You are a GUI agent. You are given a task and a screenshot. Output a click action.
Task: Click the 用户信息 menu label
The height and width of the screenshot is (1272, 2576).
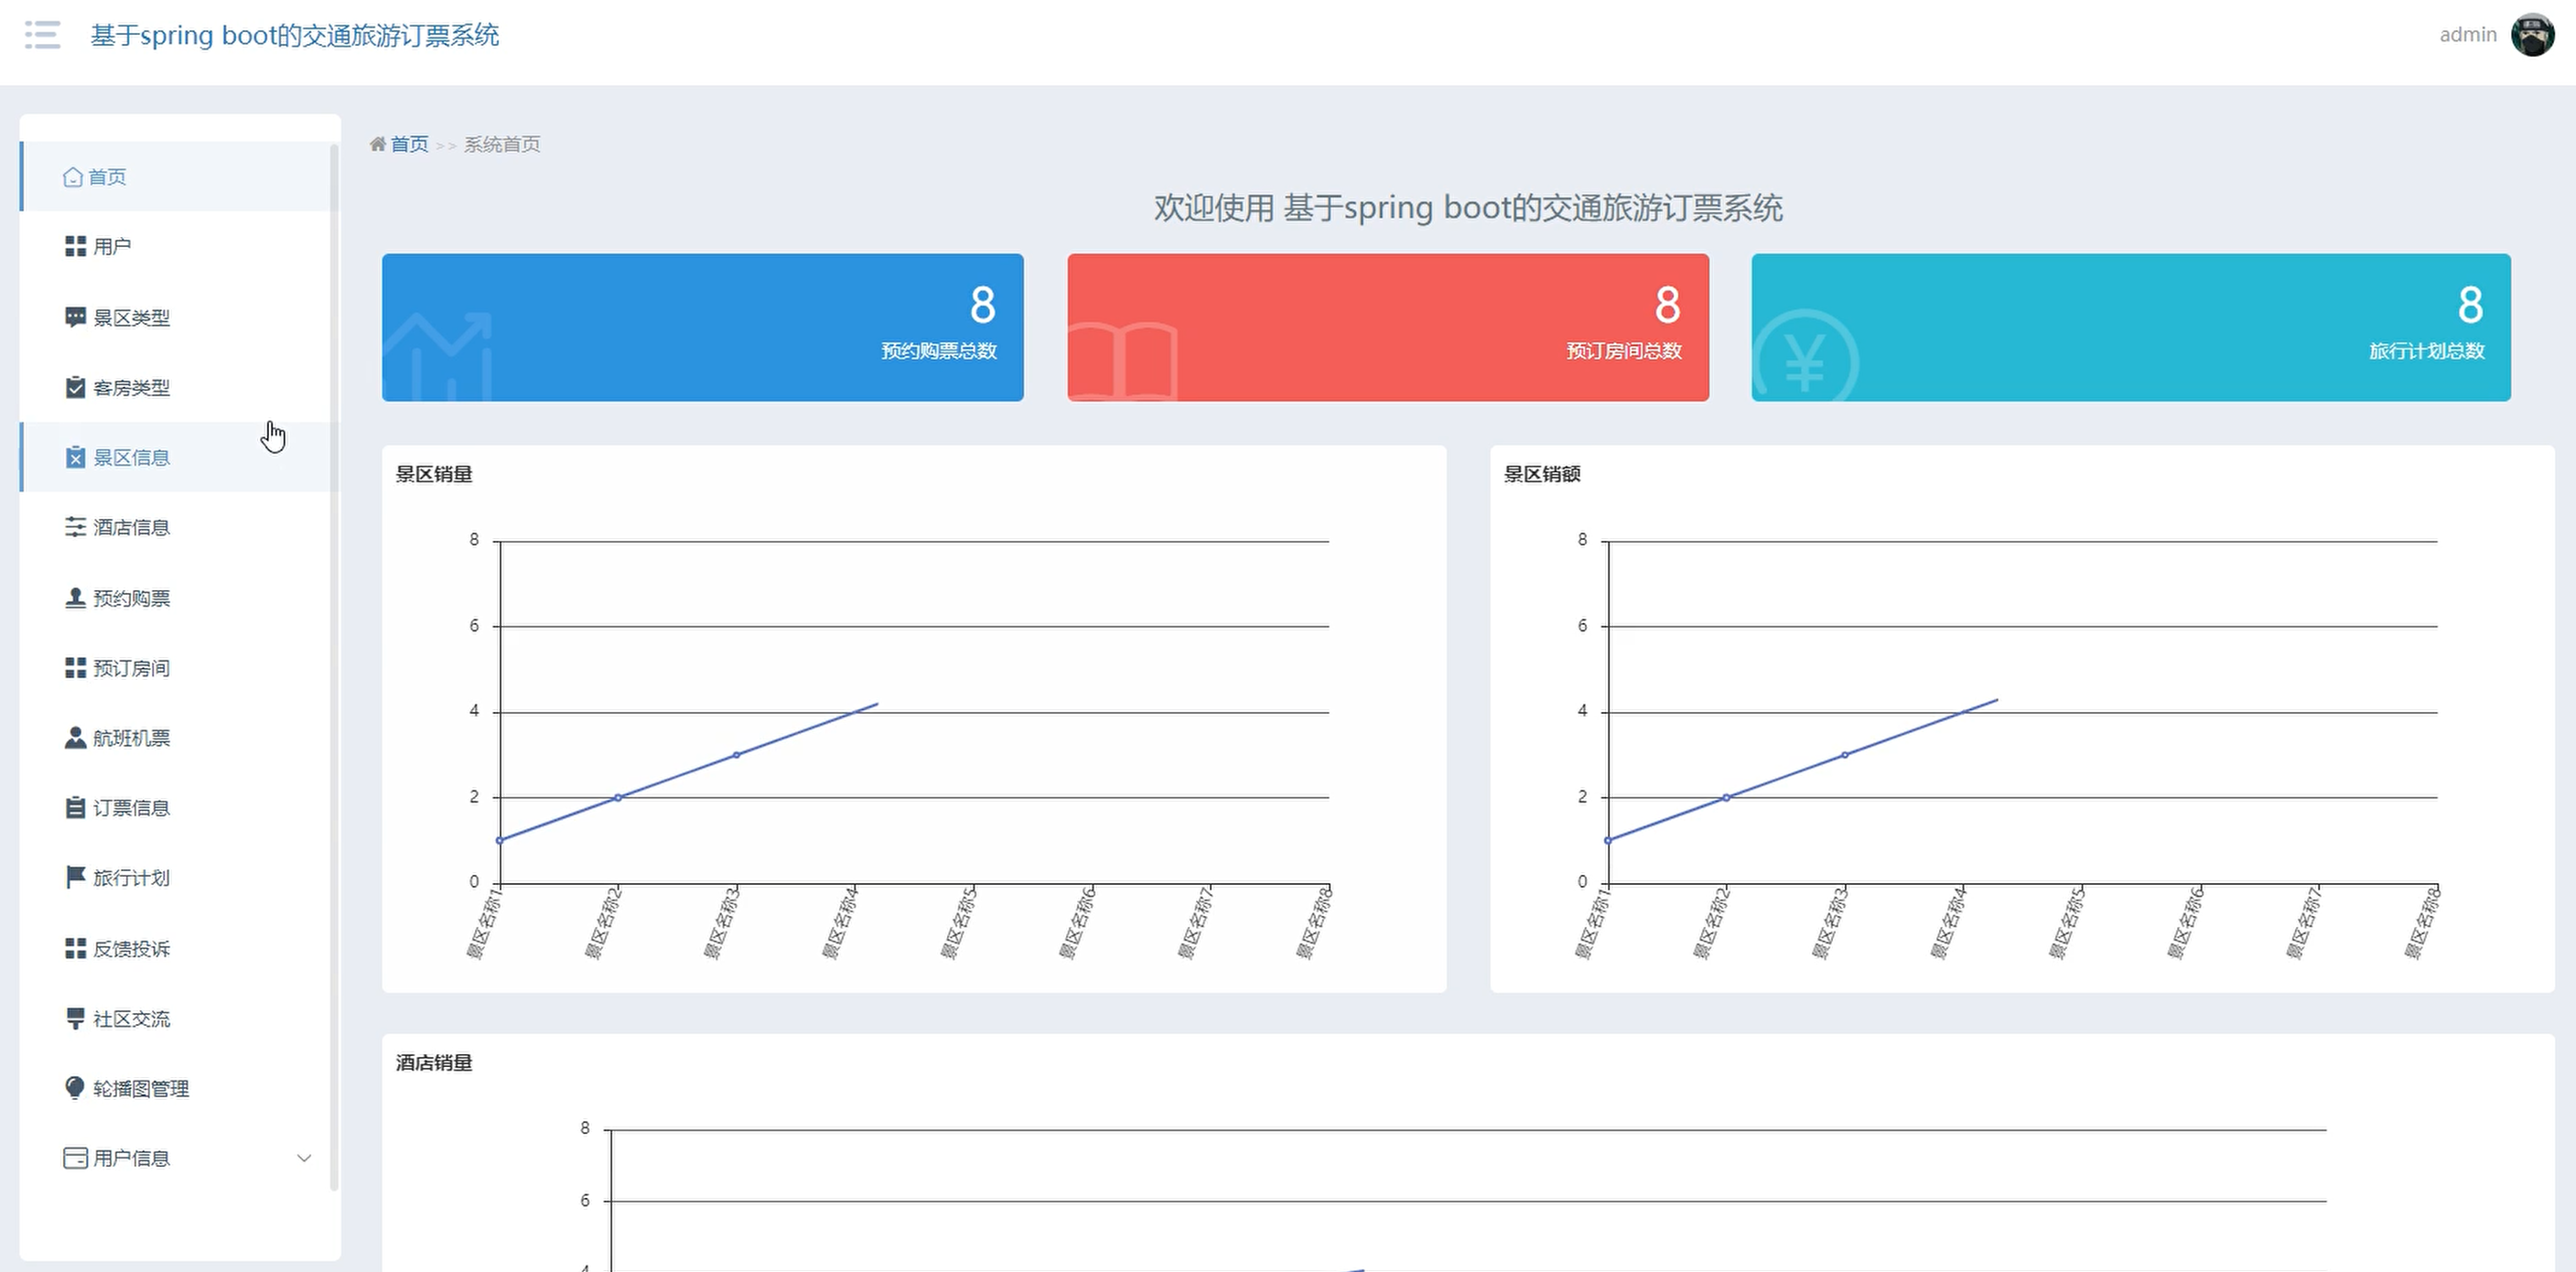coord(131,1158)
